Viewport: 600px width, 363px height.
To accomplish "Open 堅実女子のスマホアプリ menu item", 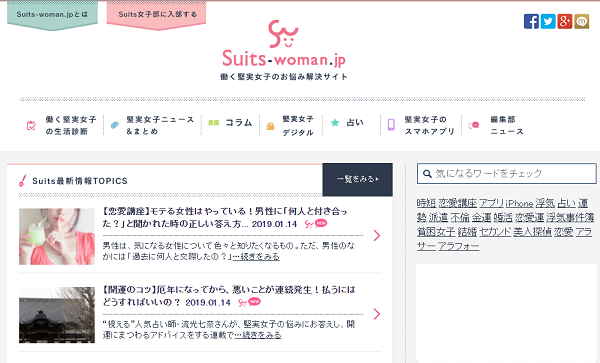I will coord(421,125).
